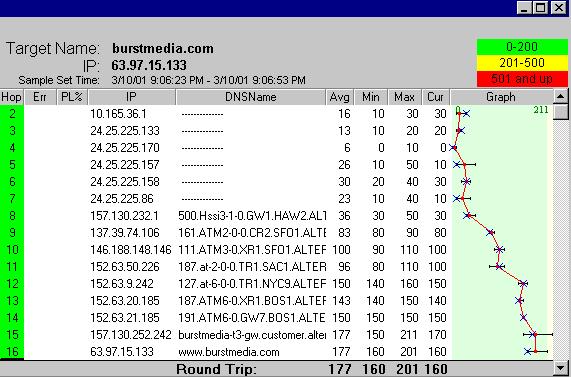Click DNS name 187.at-2-0-0.TR1.SAC1
Viewport: 571px width, 377px height.
[x=252, y=267]
